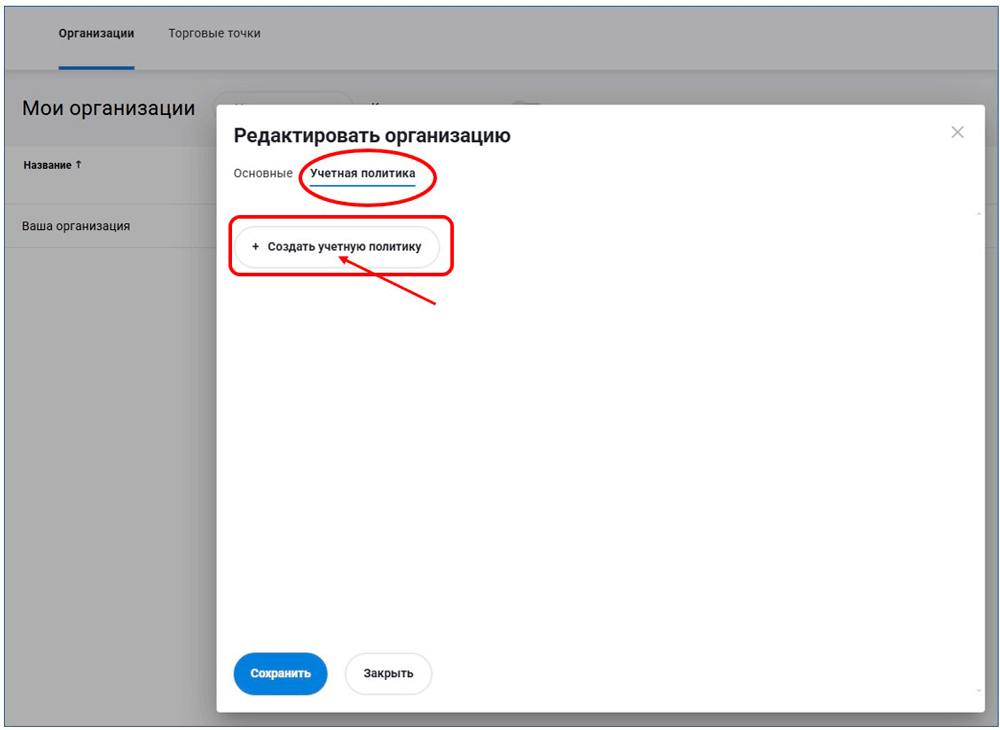Select the Ваша организация row
The height and width of the screenshot is (730, 1000).
coord(76,226)
